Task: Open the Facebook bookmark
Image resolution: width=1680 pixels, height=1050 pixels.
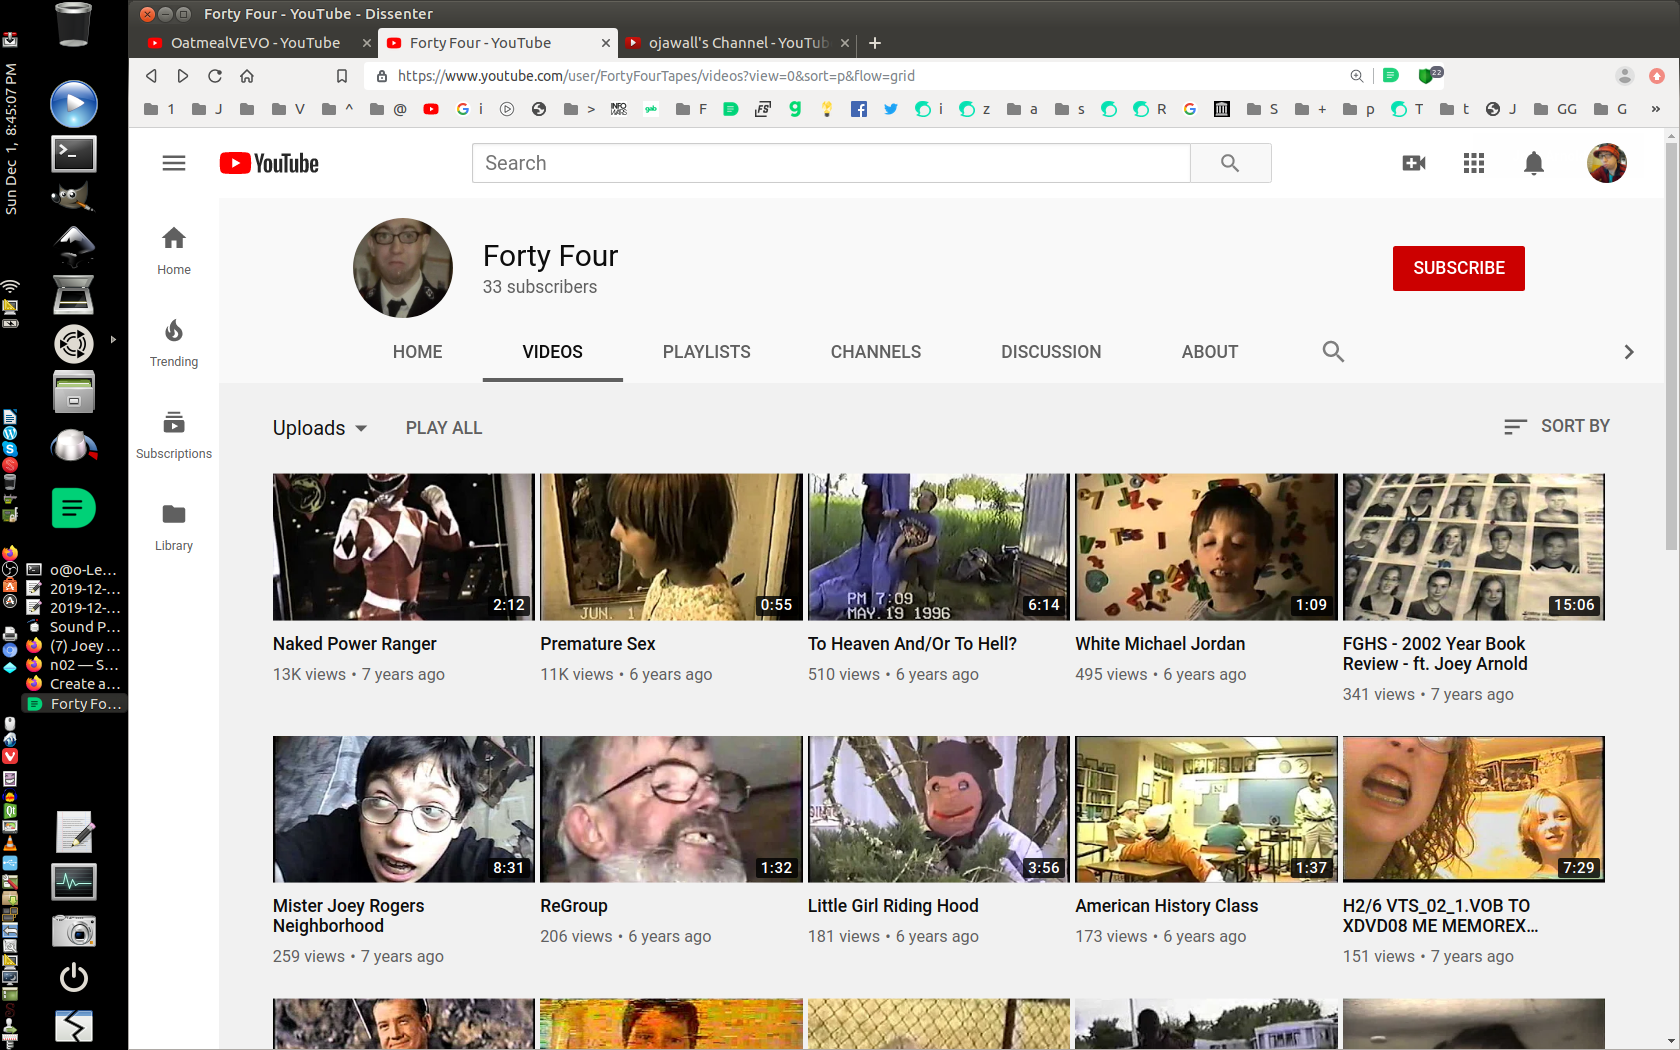Action: pos(859,109)
